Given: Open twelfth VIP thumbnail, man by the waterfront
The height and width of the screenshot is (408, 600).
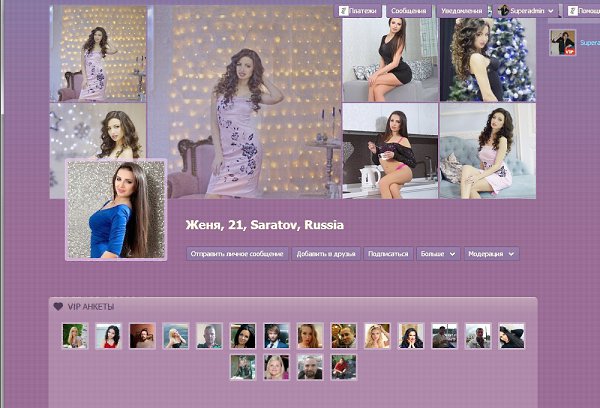Looking at the screenshot, I should click(444, 336).
